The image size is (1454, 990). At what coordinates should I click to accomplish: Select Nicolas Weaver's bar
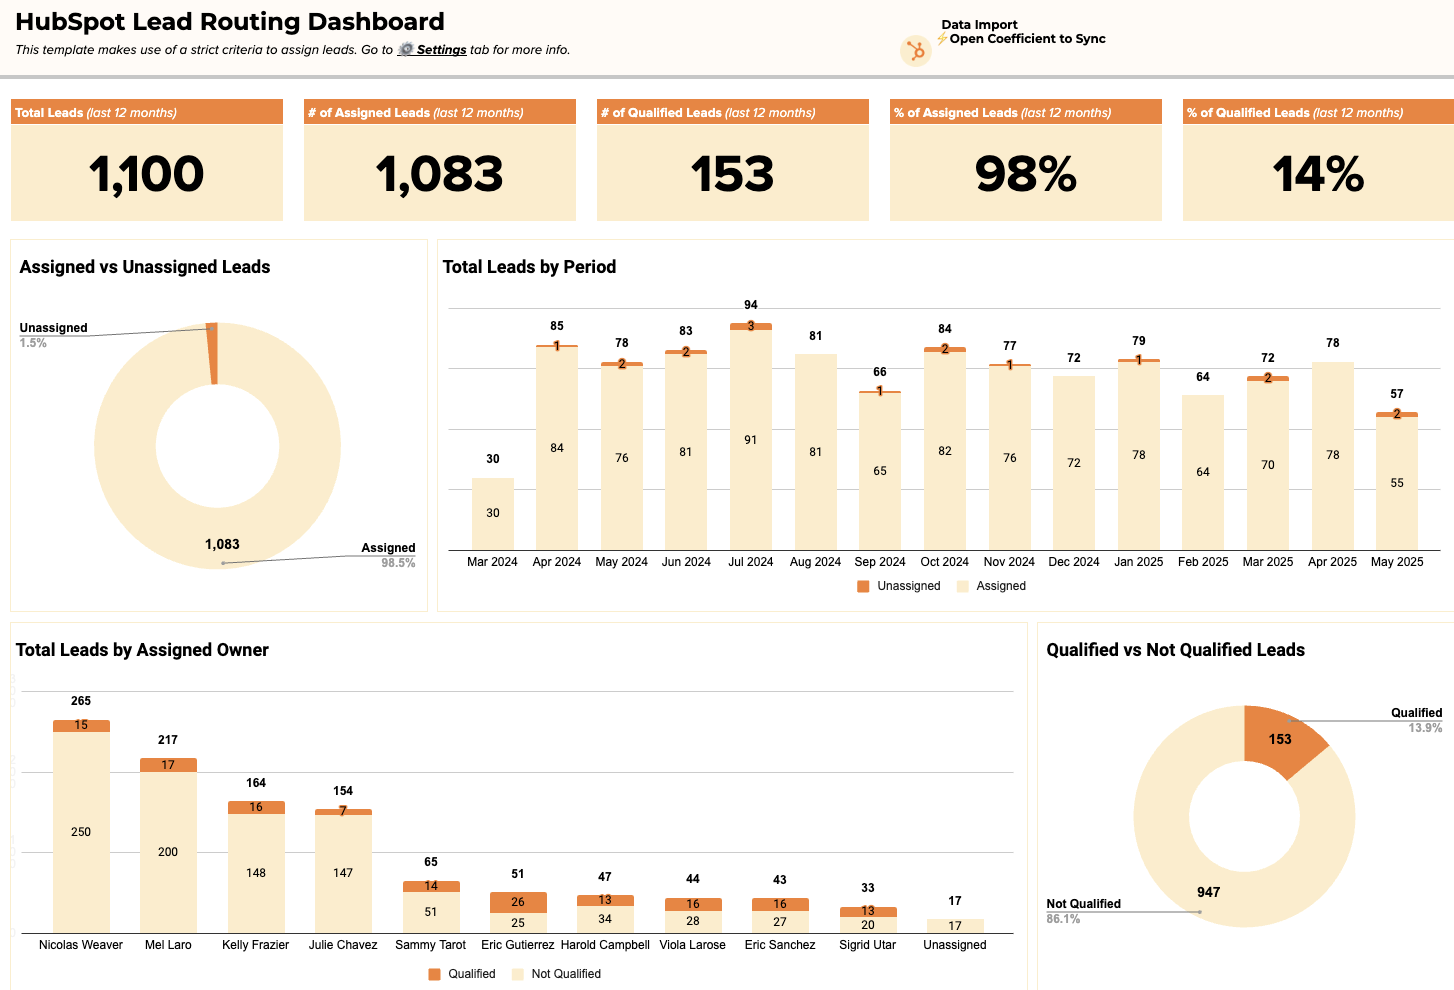point(81,827)
